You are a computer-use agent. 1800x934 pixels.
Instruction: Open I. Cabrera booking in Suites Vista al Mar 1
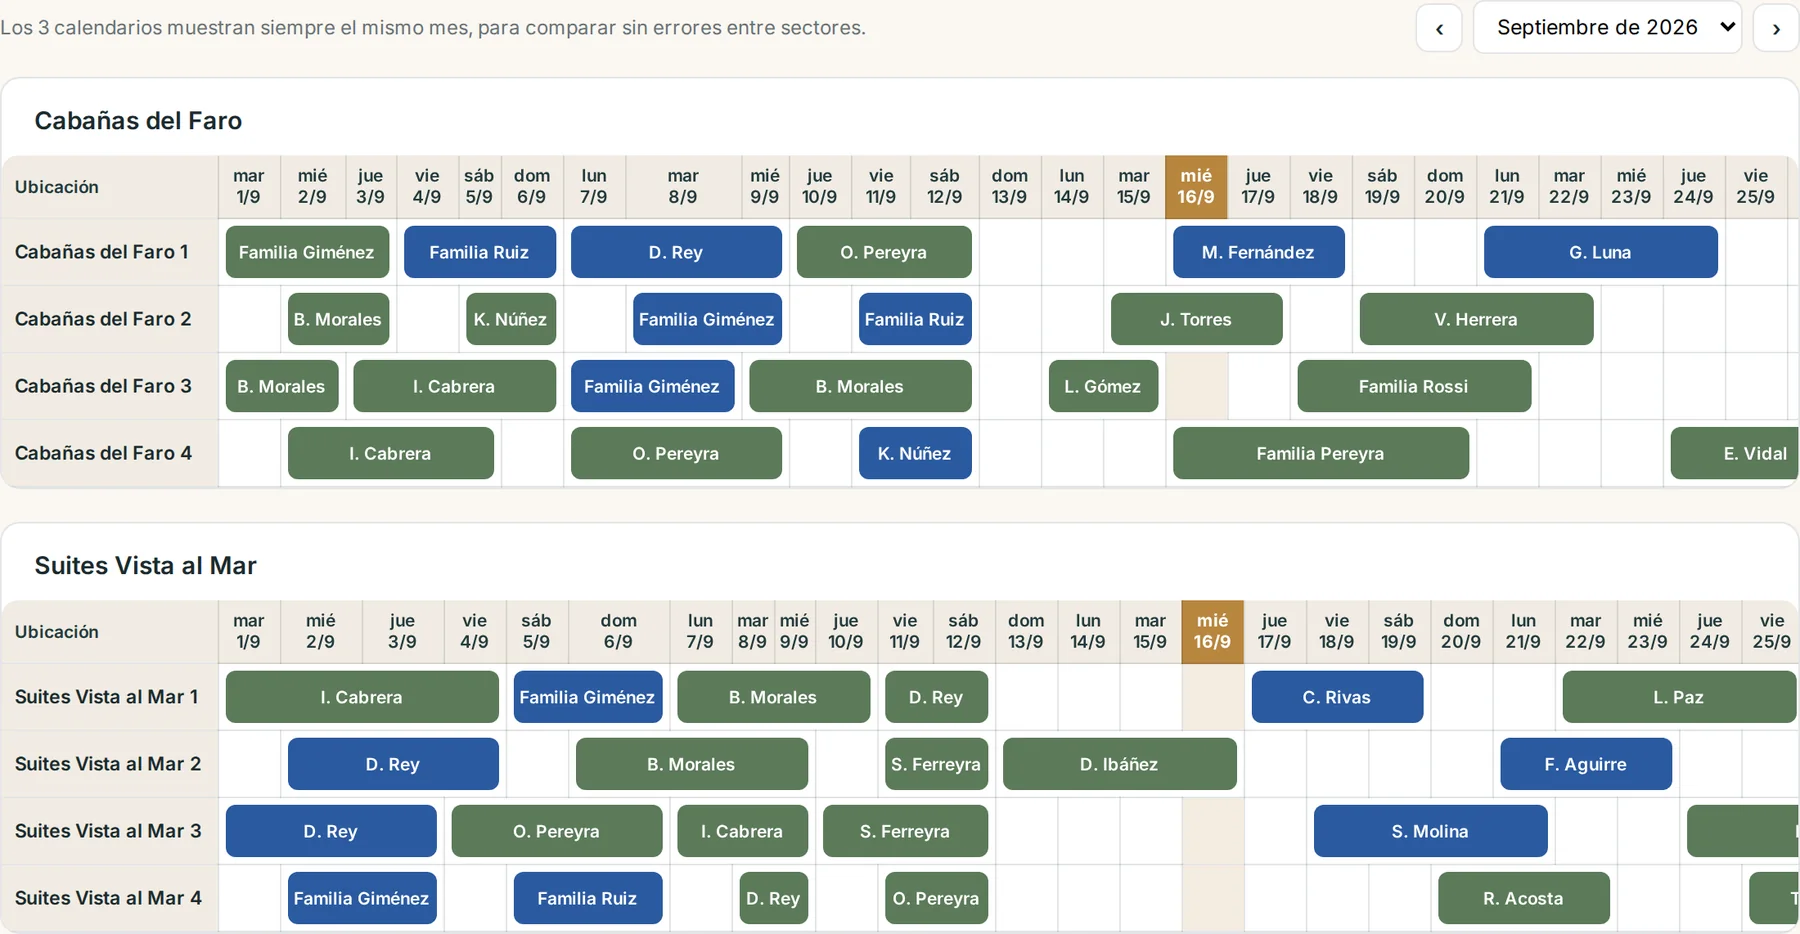point(362,697)
